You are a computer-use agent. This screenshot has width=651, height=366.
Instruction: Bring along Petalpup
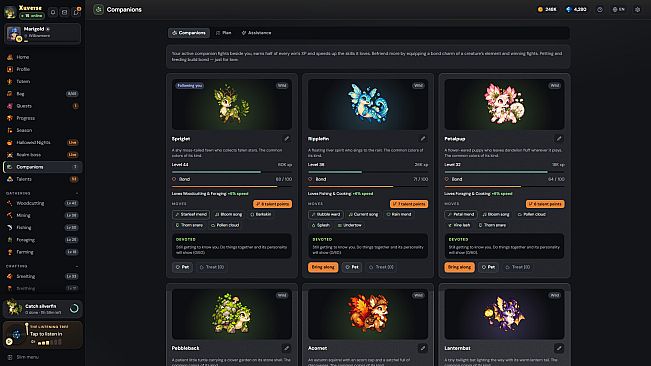click(459, 267)
